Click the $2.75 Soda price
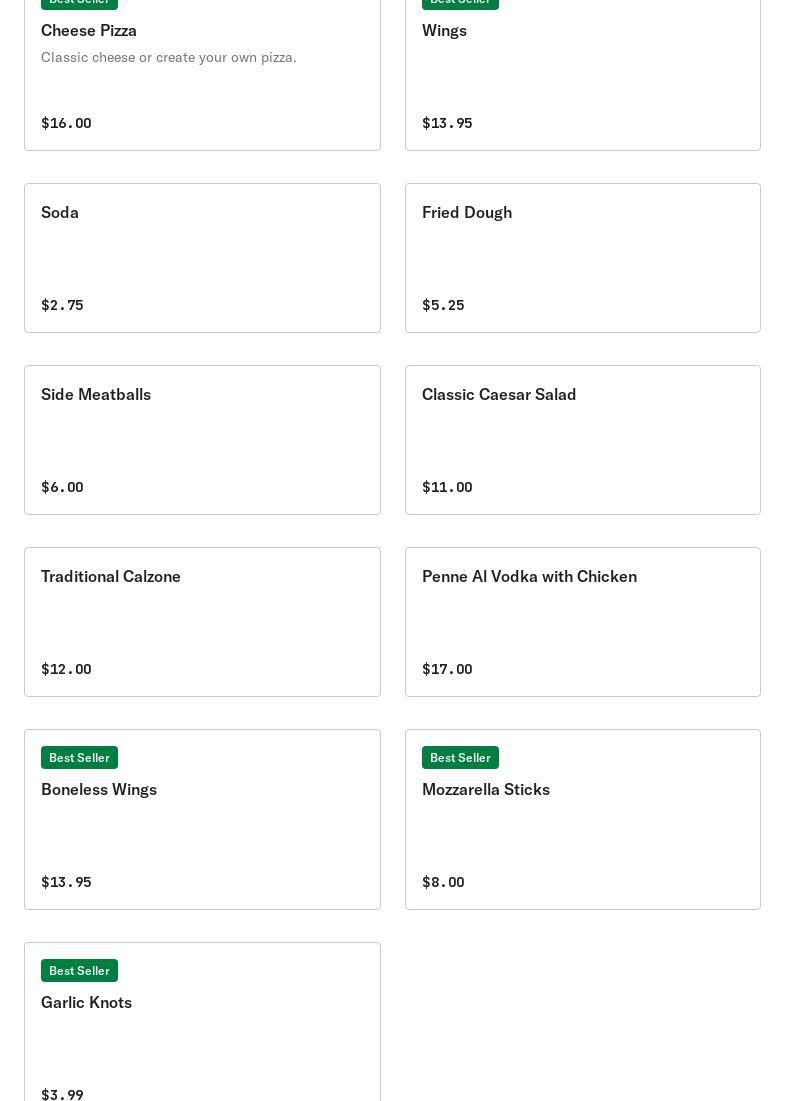The image size is (785, 1101). point(62,306)
